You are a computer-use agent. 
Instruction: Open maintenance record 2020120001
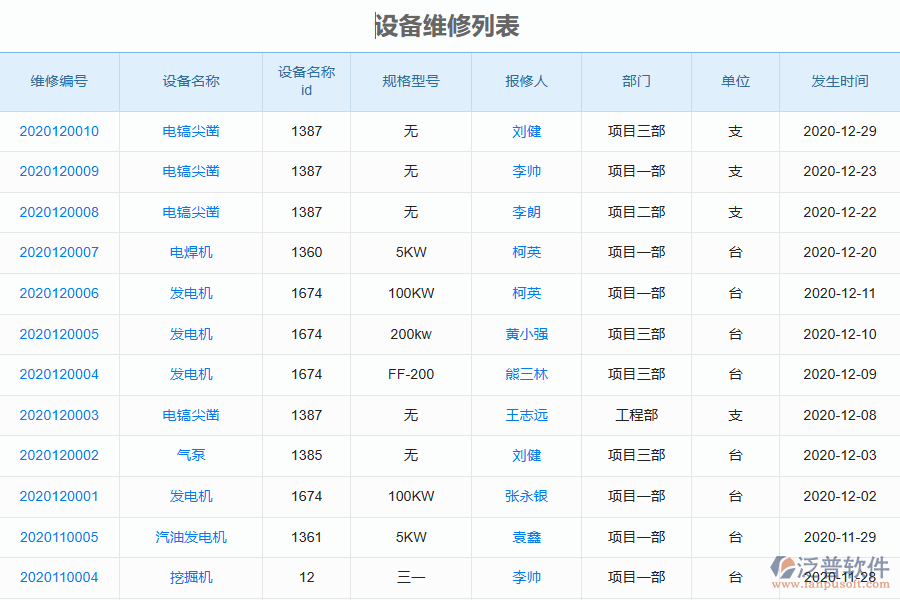[58, 496]
